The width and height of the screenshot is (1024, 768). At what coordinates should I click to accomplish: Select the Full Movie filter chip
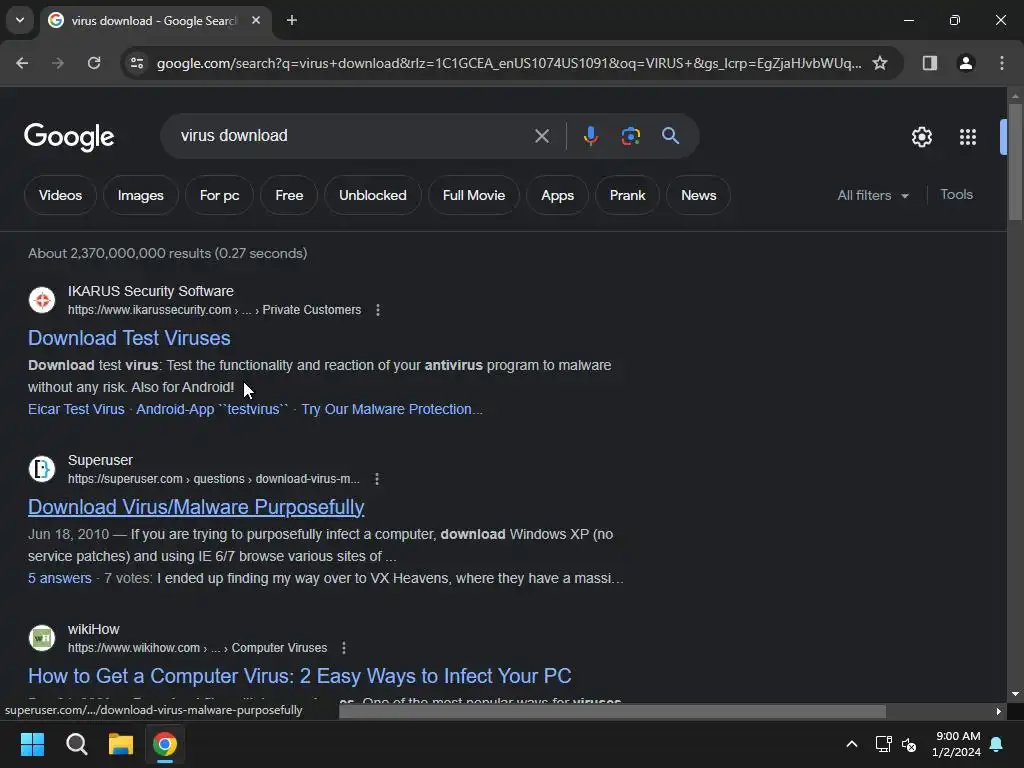[x=473, y=195]
